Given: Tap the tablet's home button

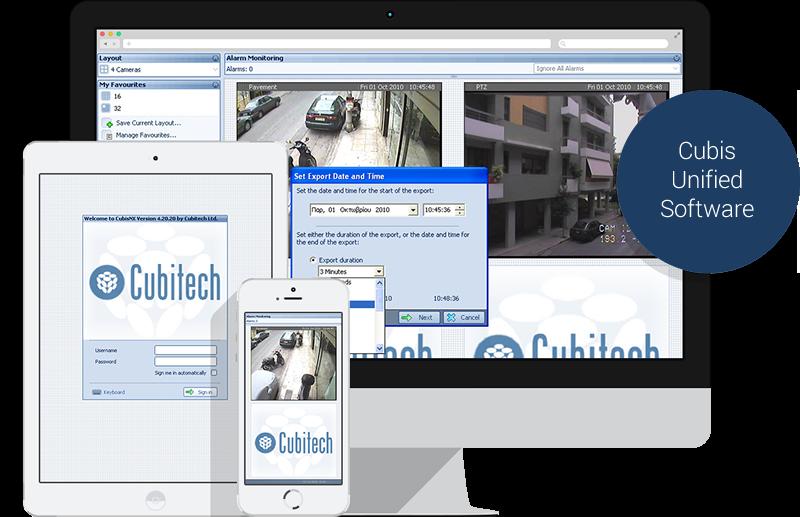Looking at the screenshot, I should (155, 500).
